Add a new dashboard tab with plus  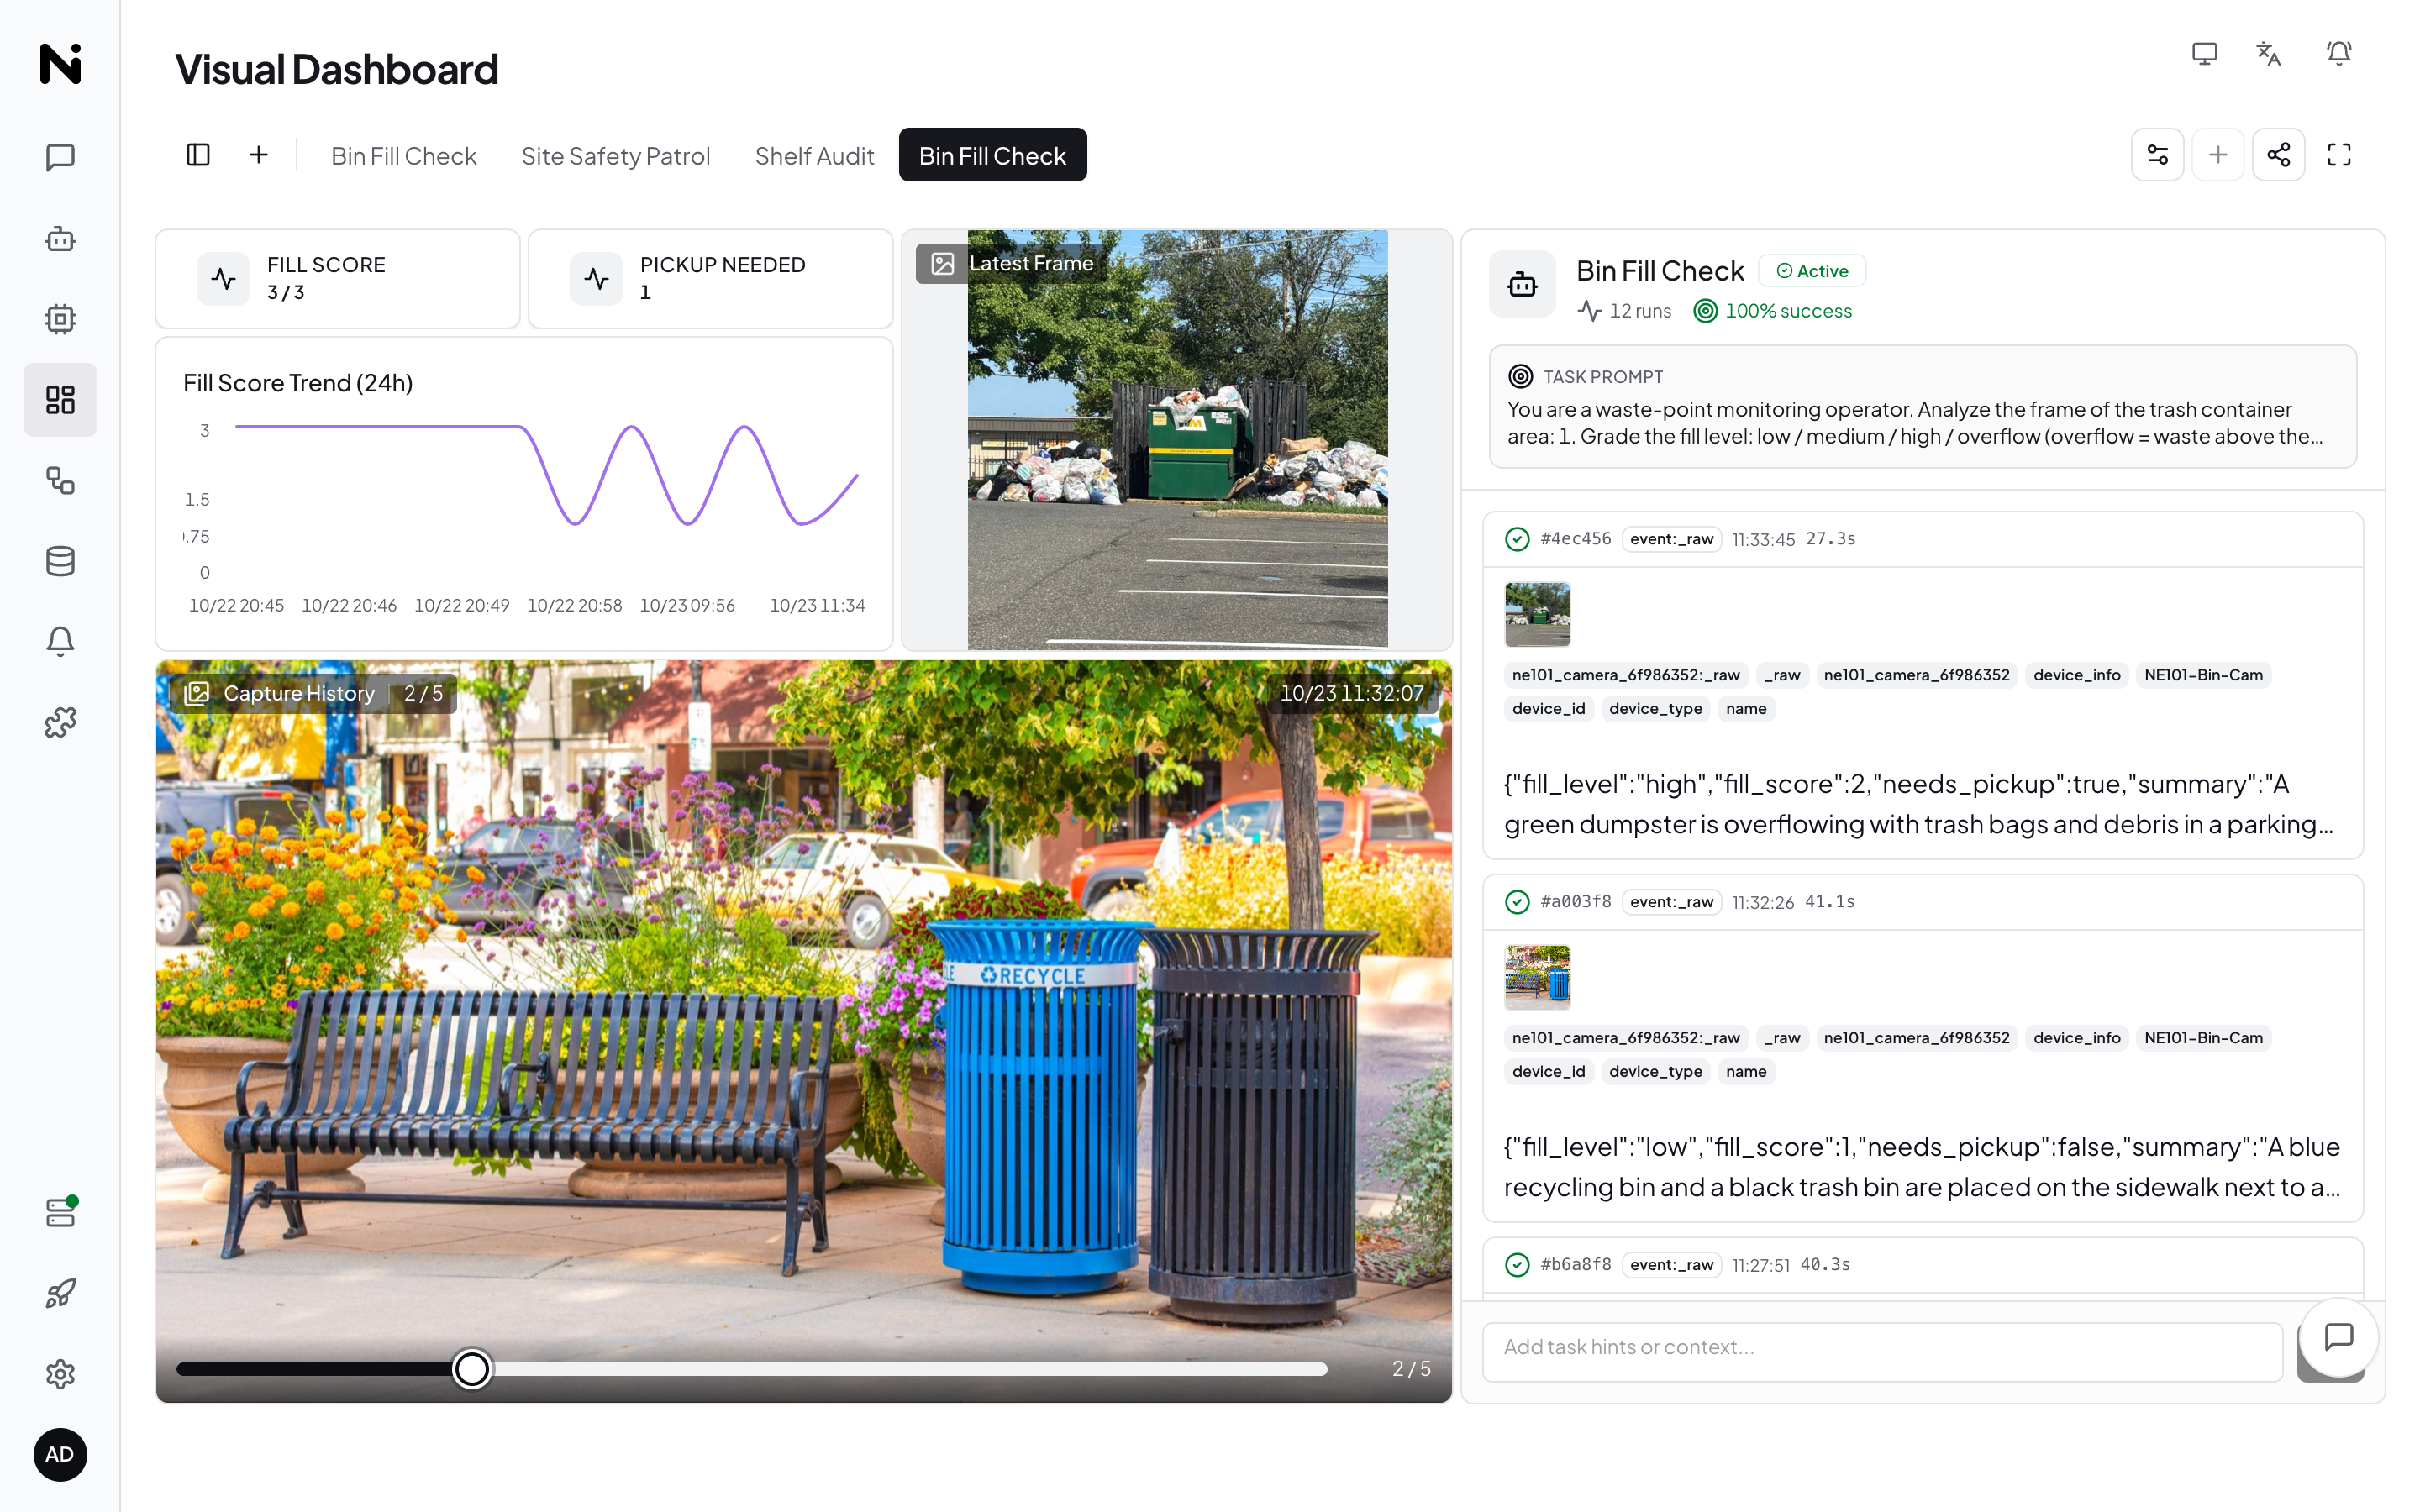(258, 155)
